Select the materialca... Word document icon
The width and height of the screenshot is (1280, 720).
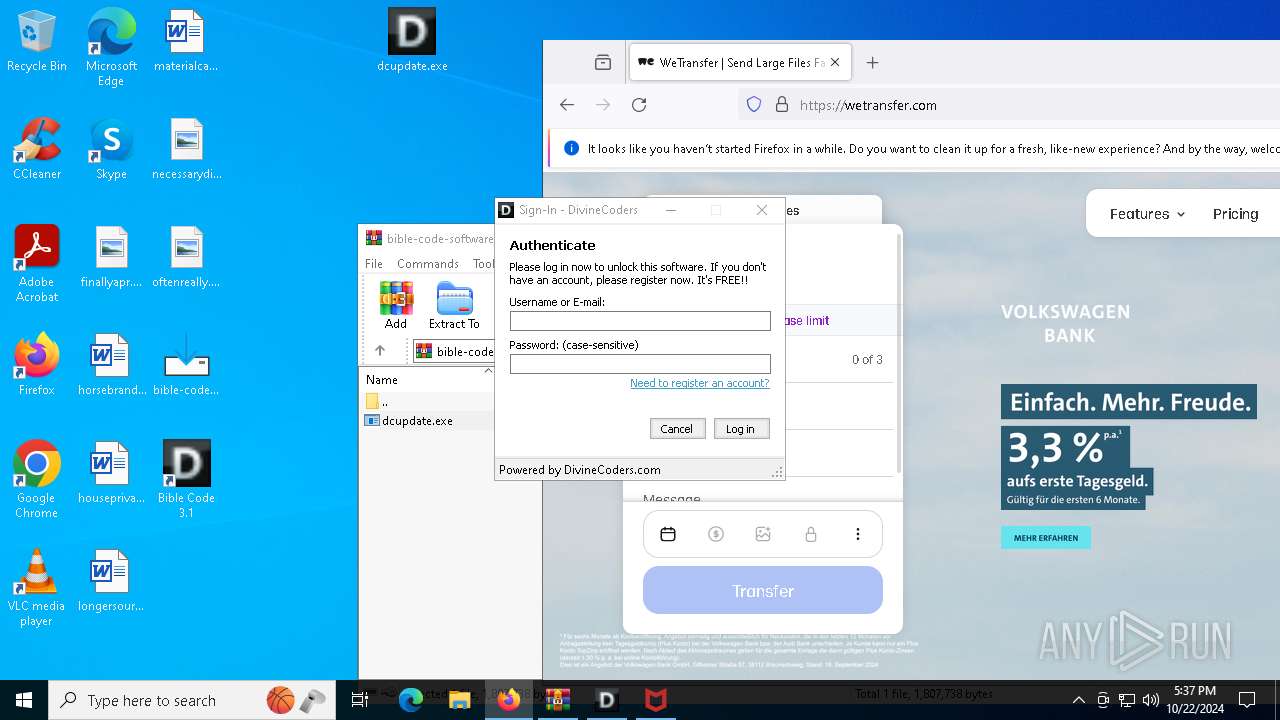(x=186, y=41)
